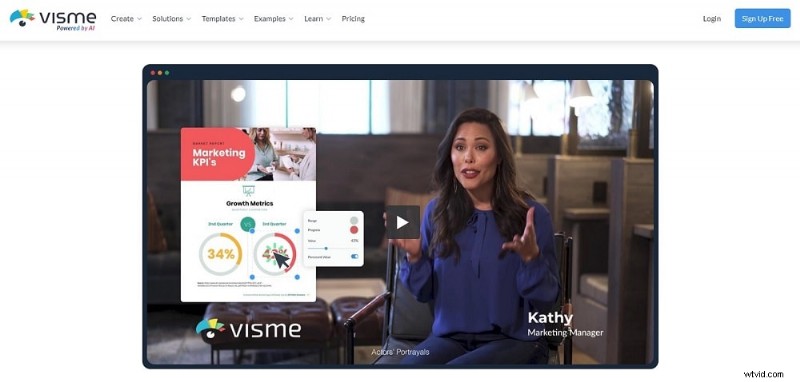The image size is (800, 382).
Task: Expand the Learn dropdown chevron
Action: point(329,19)
